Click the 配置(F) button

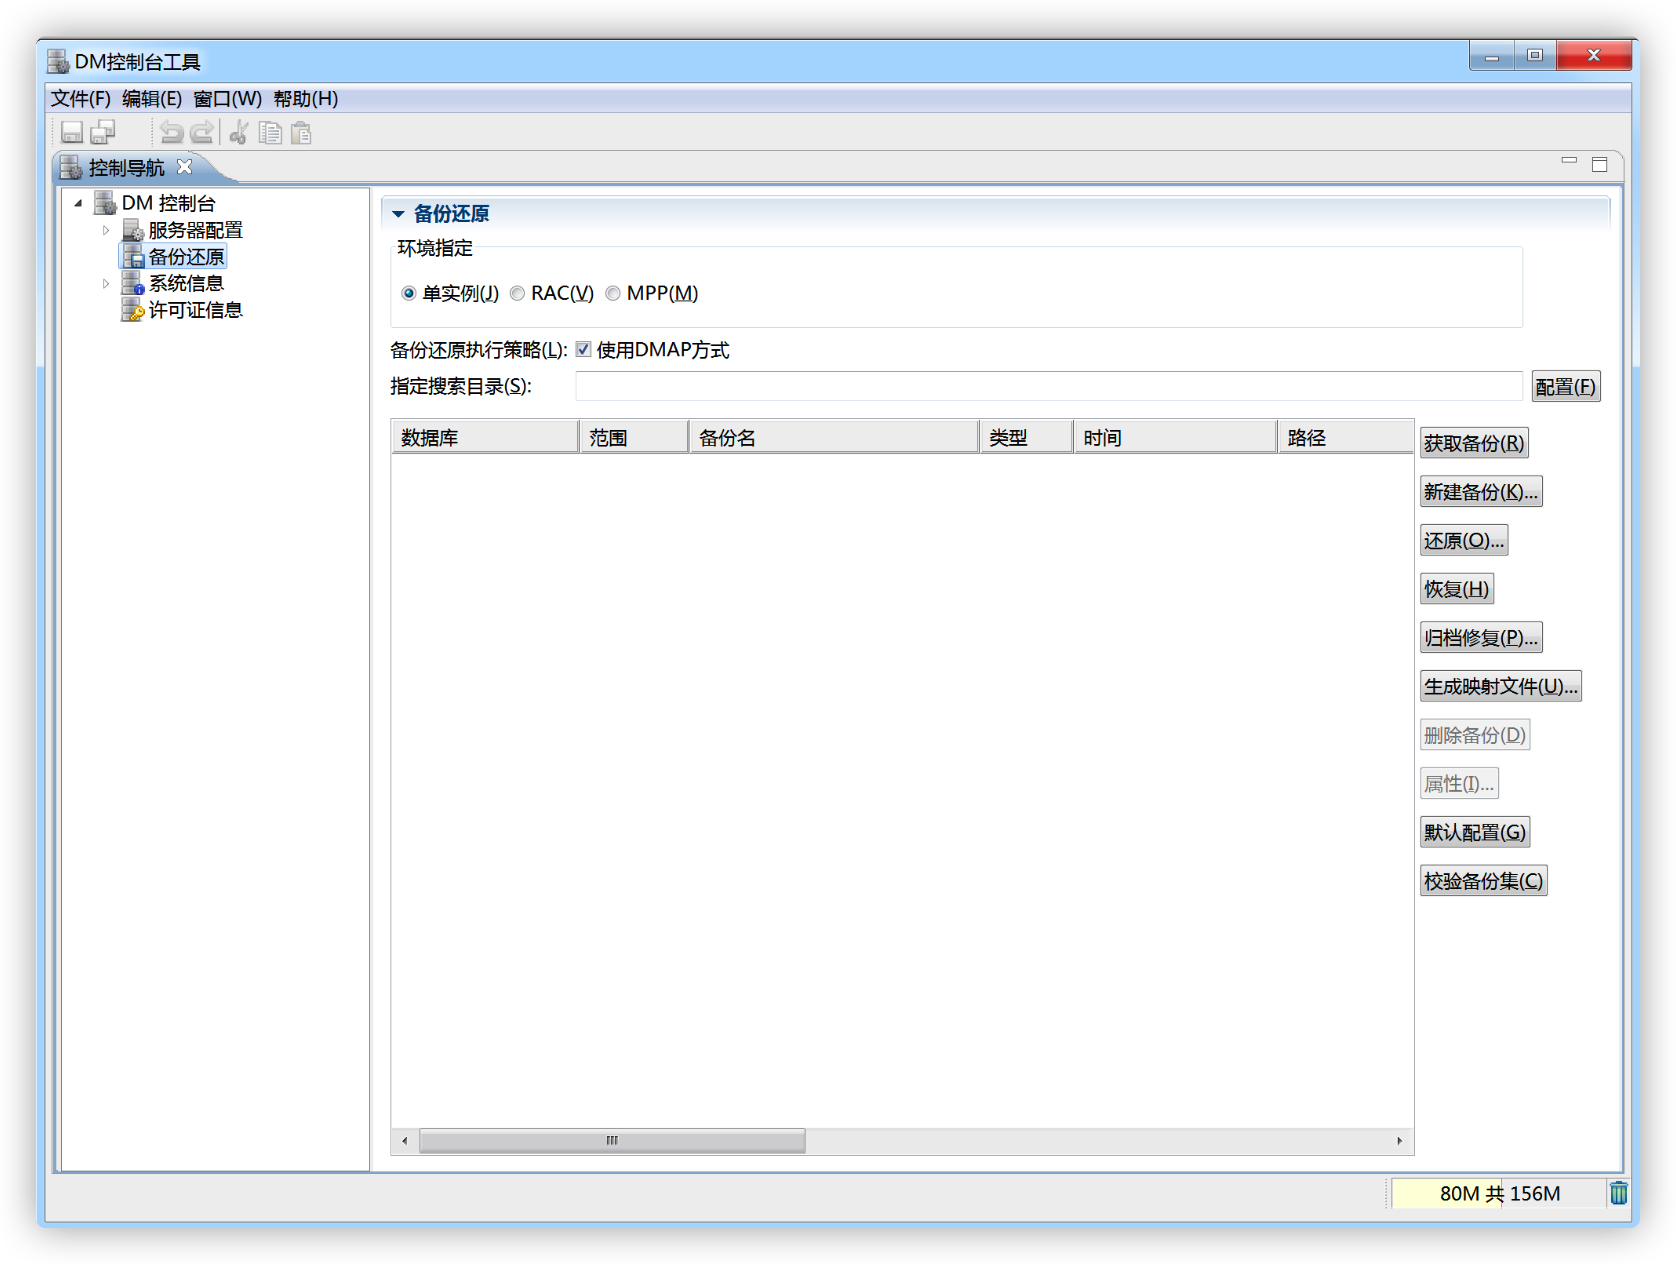point(1566,386)
